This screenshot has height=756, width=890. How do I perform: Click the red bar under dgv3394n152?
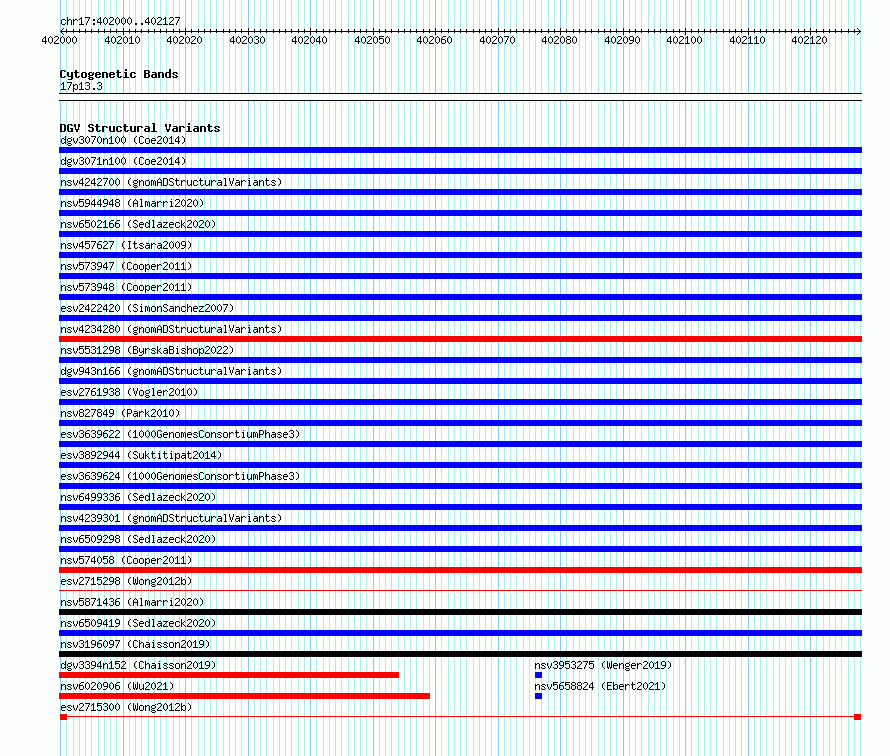tap(229, 675)
